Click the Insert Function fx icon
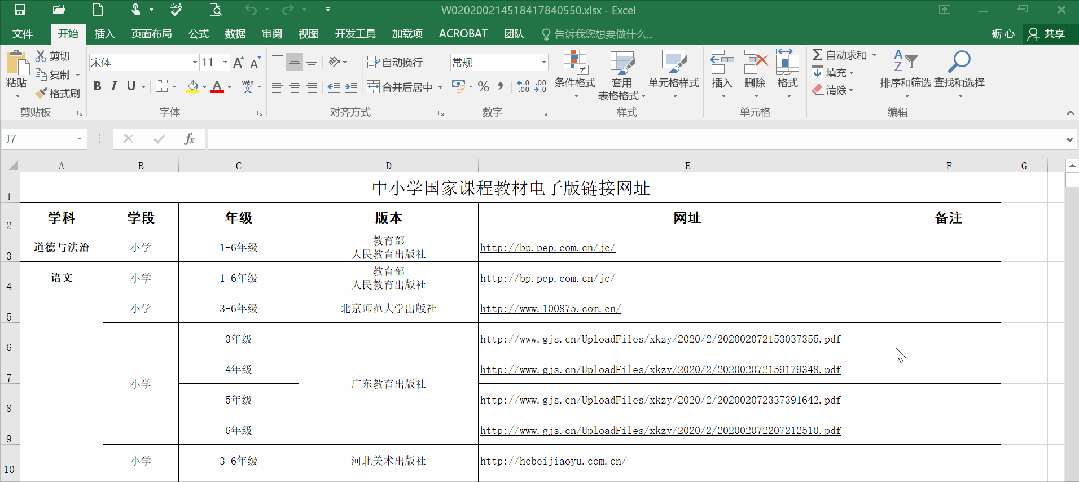1079x482 pixels. pos(189,139)
